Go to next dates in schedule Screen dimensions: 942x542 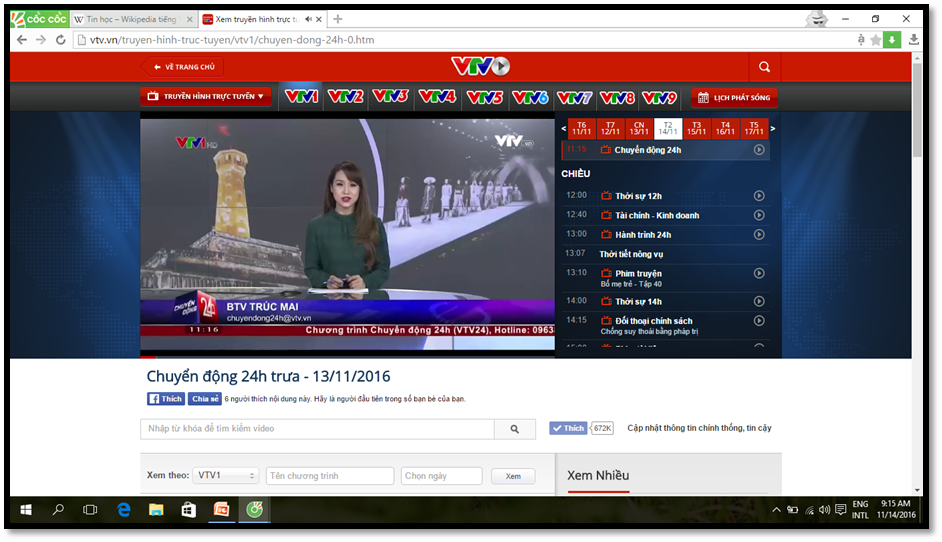pos(773,128)
